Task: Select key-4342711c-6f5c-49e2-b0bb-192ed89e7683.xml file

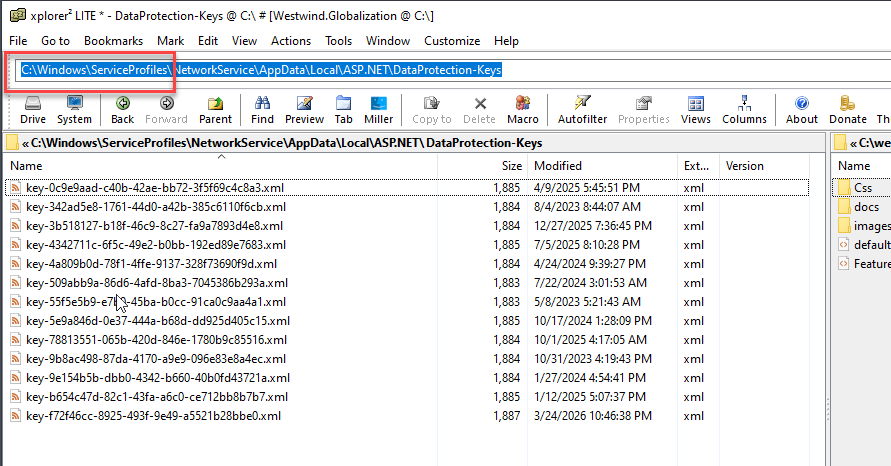Action: 156,245
